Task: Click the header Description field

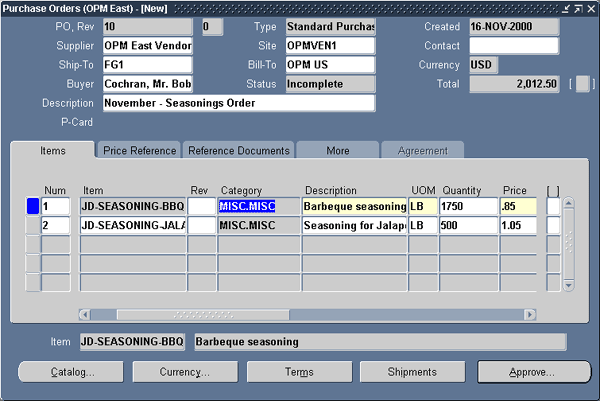Action: (x=239, y=103)
